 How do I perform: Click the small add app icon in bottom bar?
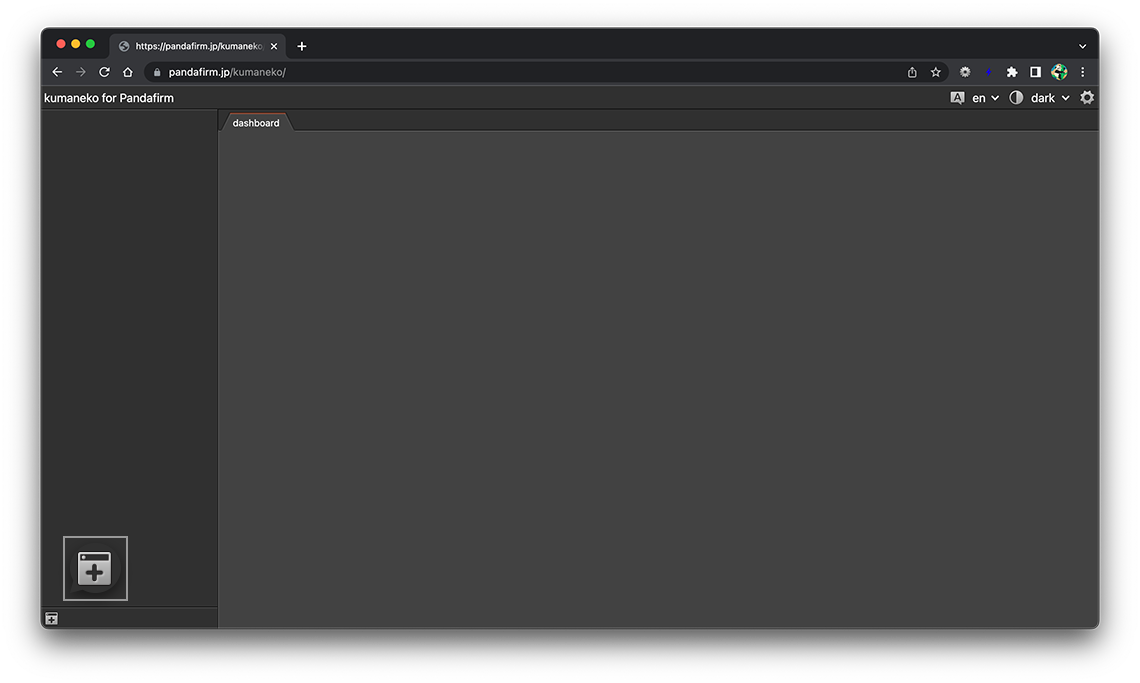click(51, 619)
